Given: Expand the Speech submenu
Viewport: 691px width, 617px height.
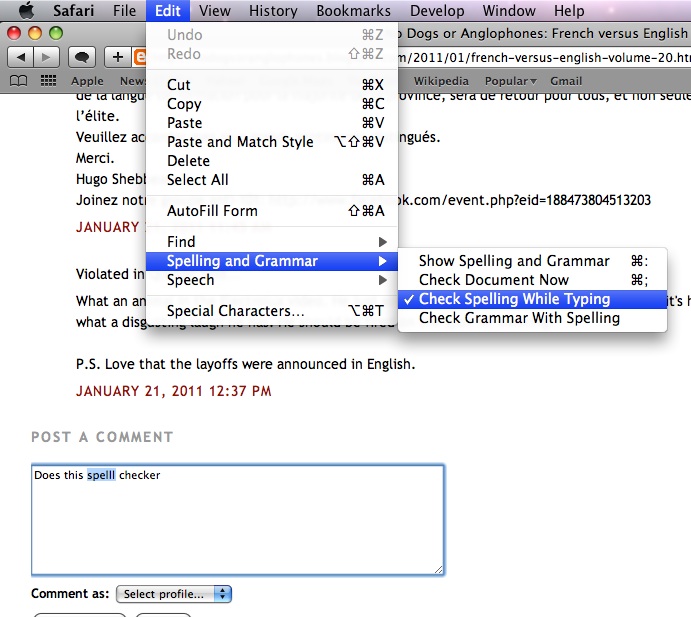Looking at the screenshot, I should [272, 280].
